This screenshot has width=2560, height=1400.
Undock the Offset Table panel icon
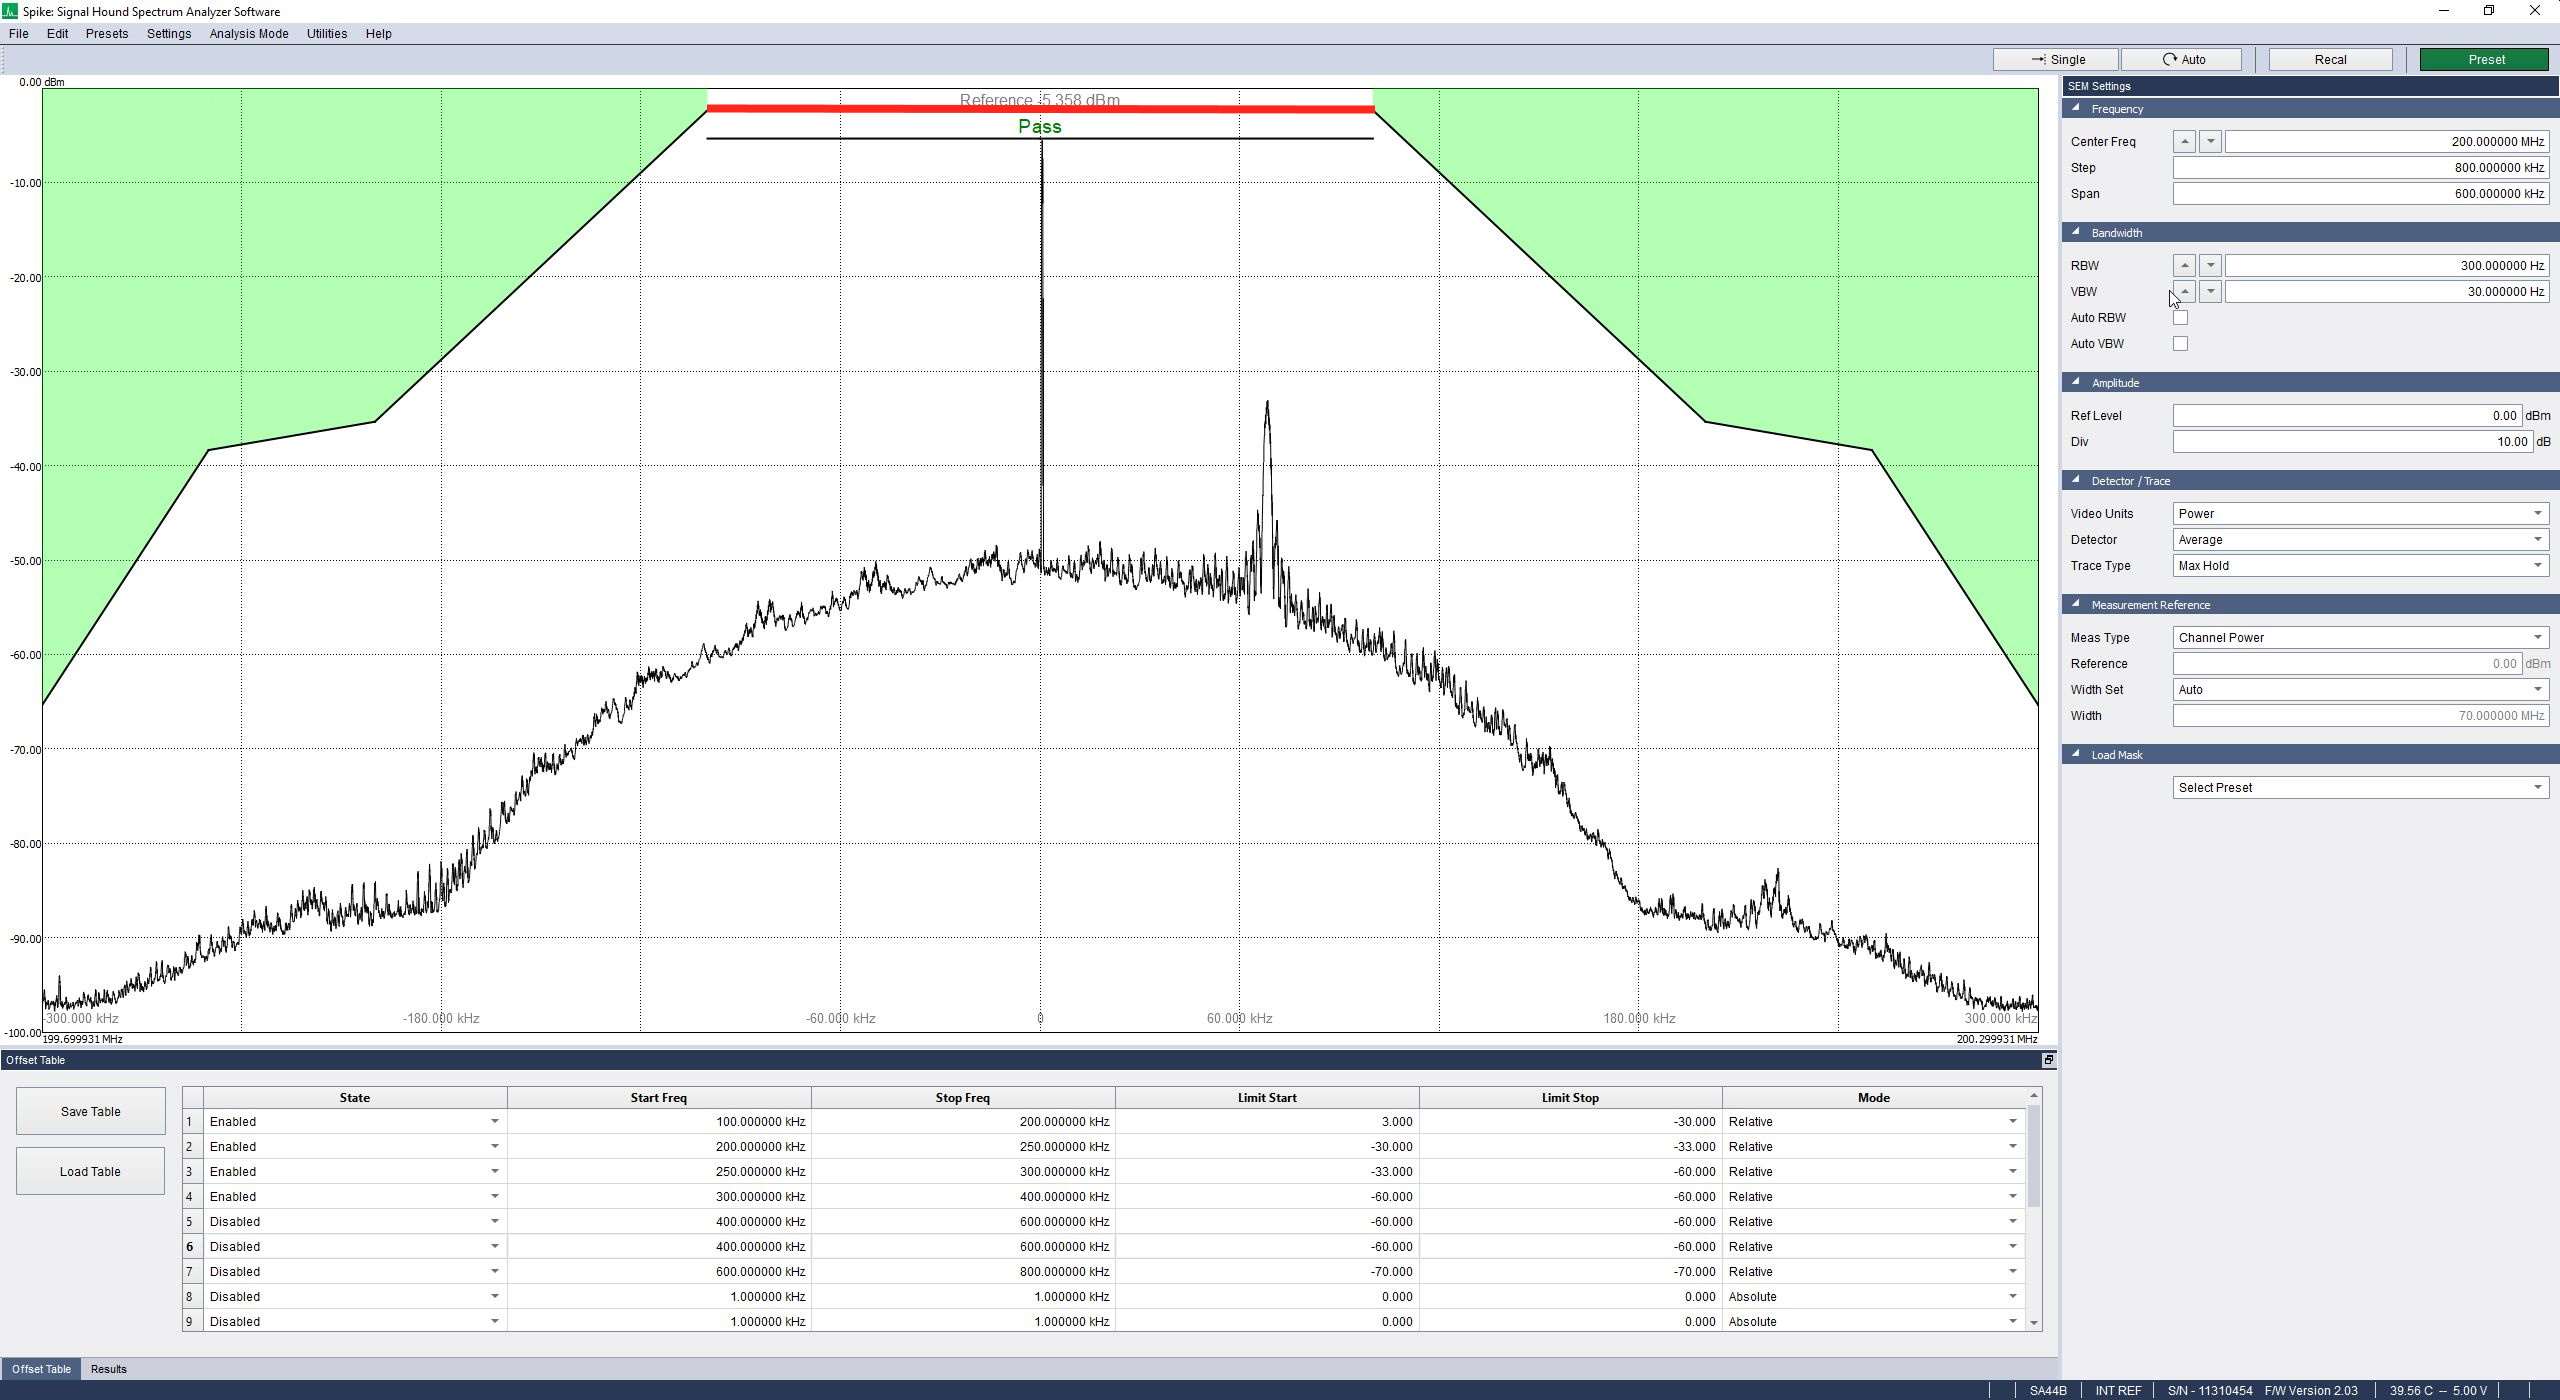tap(2047, 1060)
